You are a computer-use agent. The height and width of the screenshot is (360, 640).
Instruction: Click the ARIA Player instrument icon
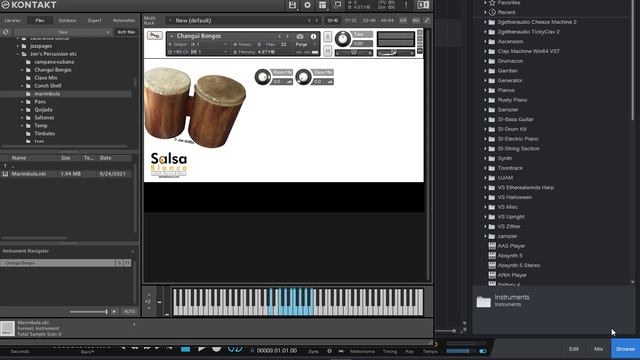click(492, 275)
